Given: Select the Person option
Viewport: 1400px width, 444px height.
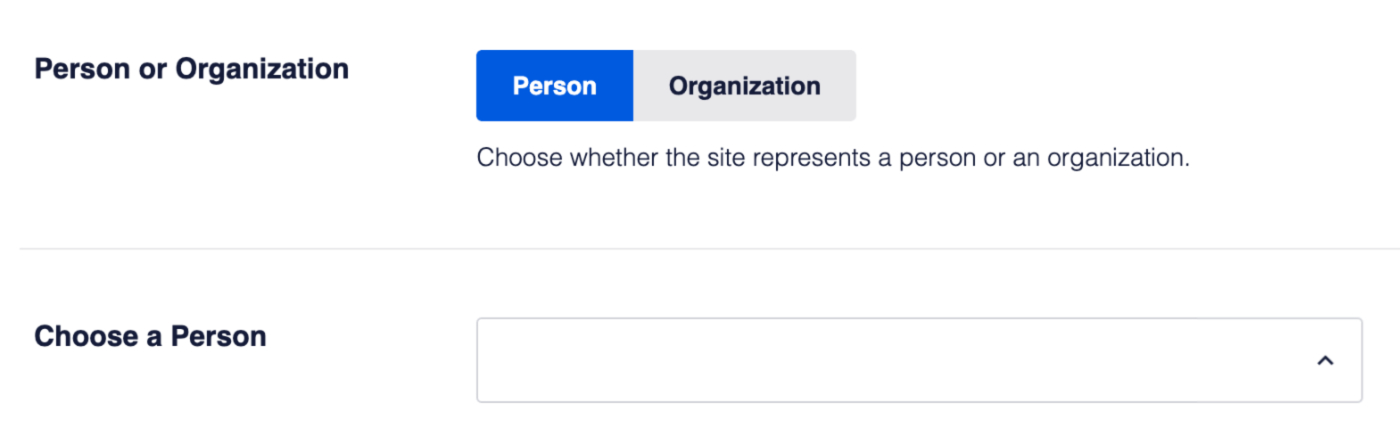Looking at the screenshot, I should [x=554, y=86].
